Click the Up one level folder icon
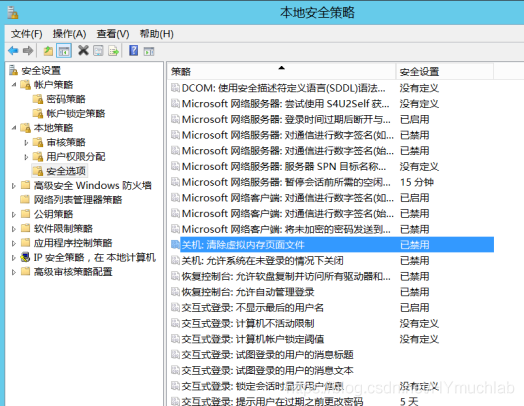This screenshot has height=406, width=524. 48,51
